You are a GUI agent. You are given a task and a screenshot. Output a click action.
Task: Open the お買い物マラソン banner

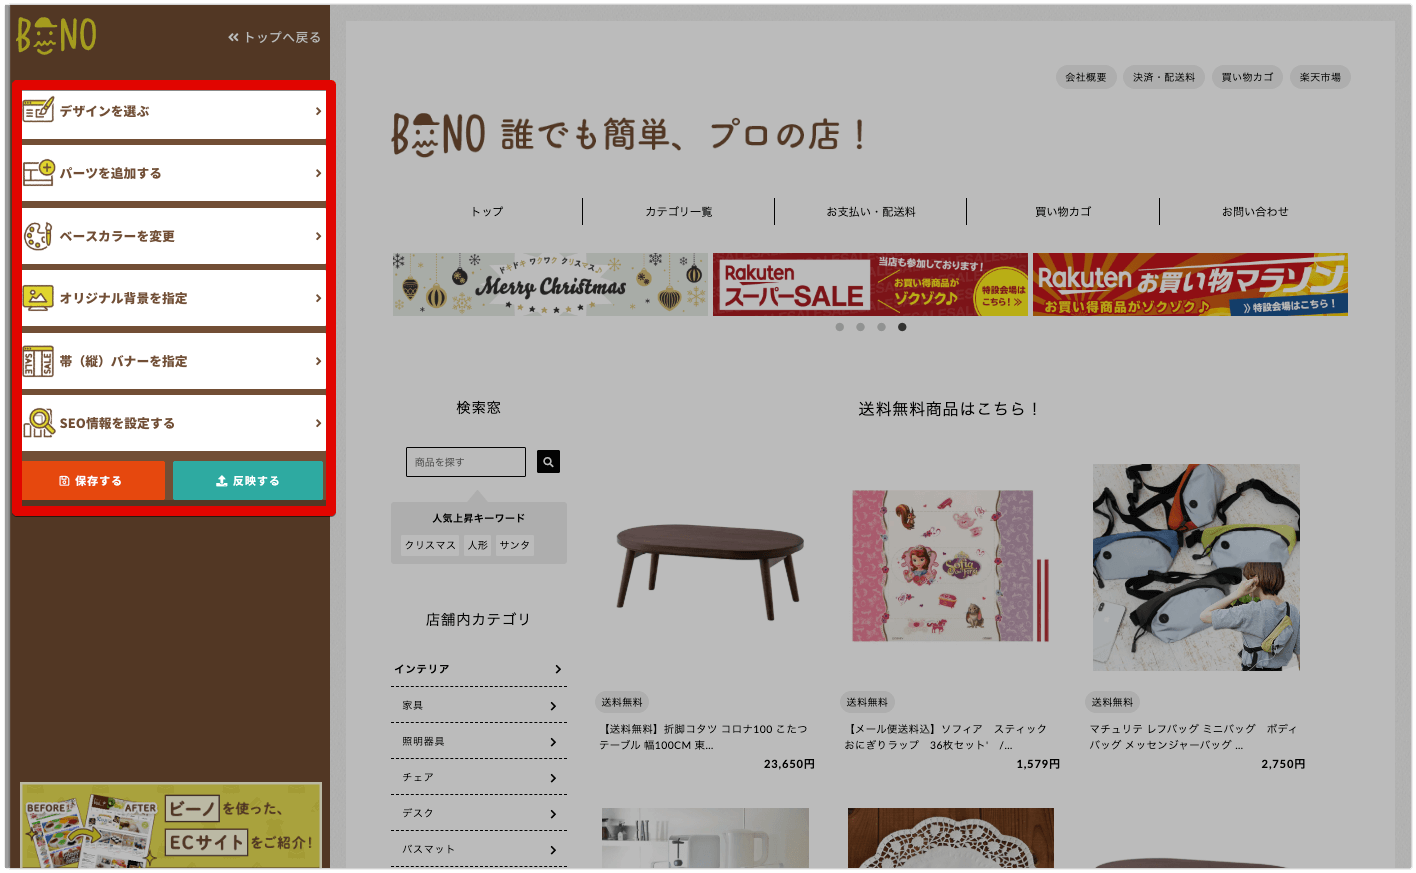(1190, 284)
